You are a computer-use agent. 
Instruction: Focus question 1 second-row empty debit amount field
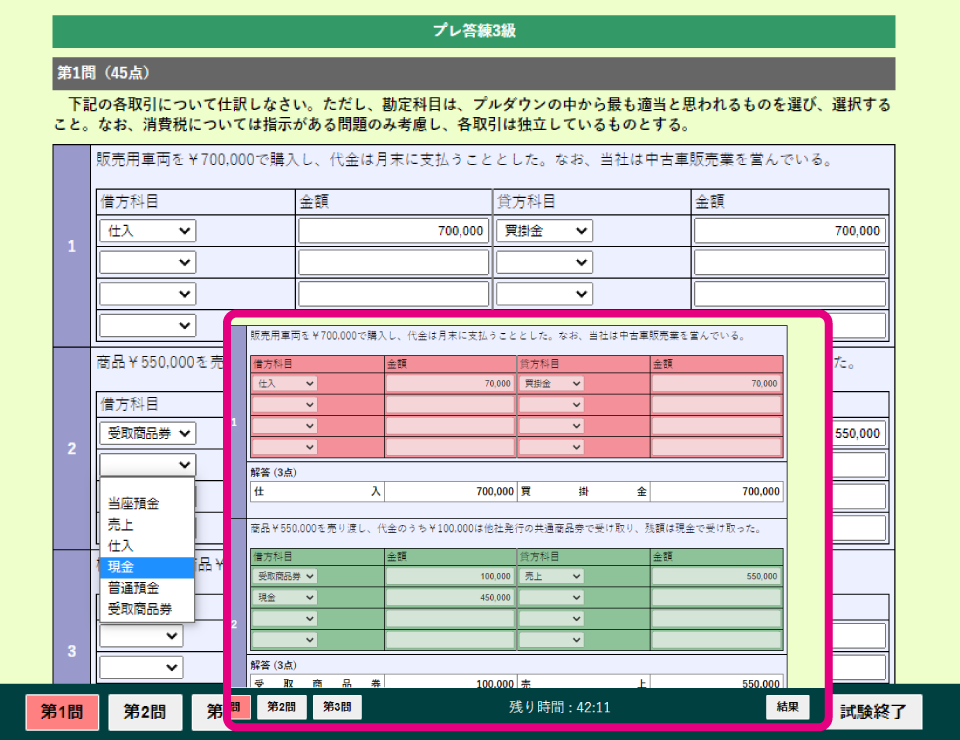(x=393, y=263)
